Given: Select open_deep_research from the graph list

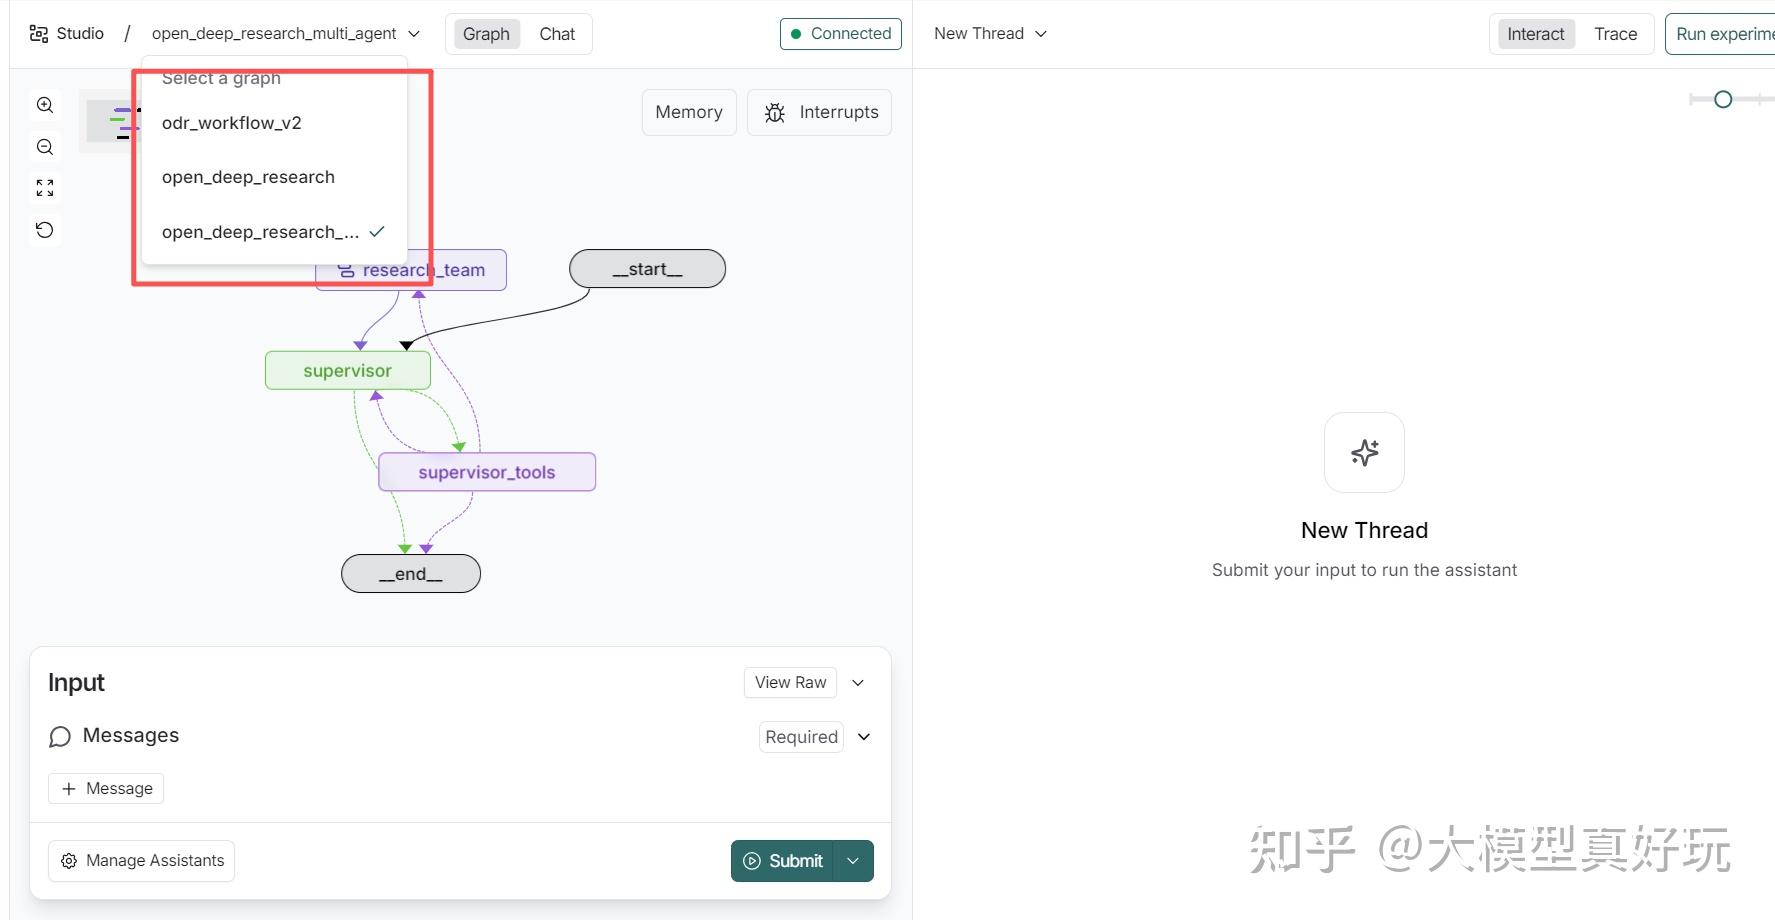Looking at the screenshot, I should click(248, 177).
